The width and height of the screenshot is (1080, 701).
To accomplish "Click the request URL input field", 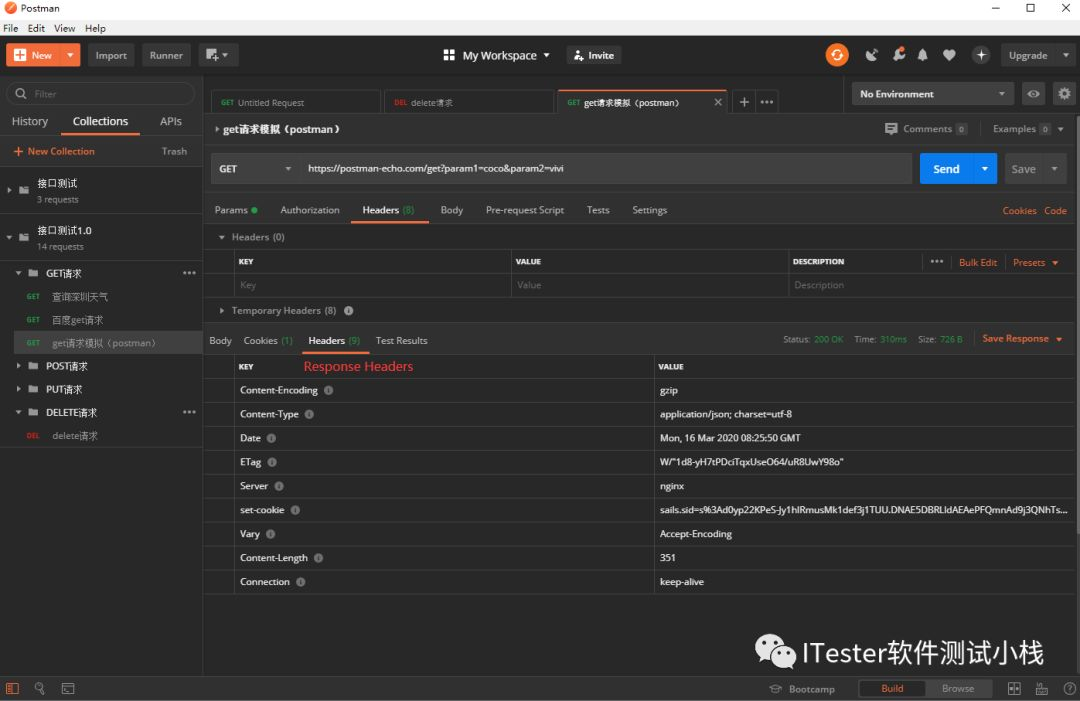I will (606, 169).
